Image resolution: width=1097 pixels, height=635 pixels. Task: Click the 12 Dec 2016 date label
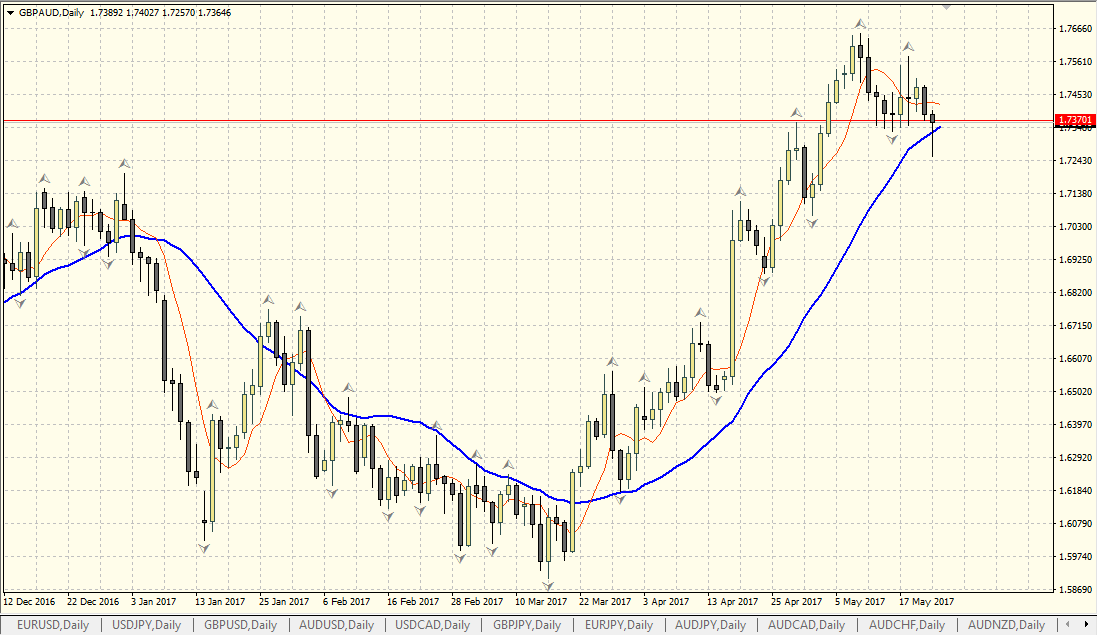29,601
